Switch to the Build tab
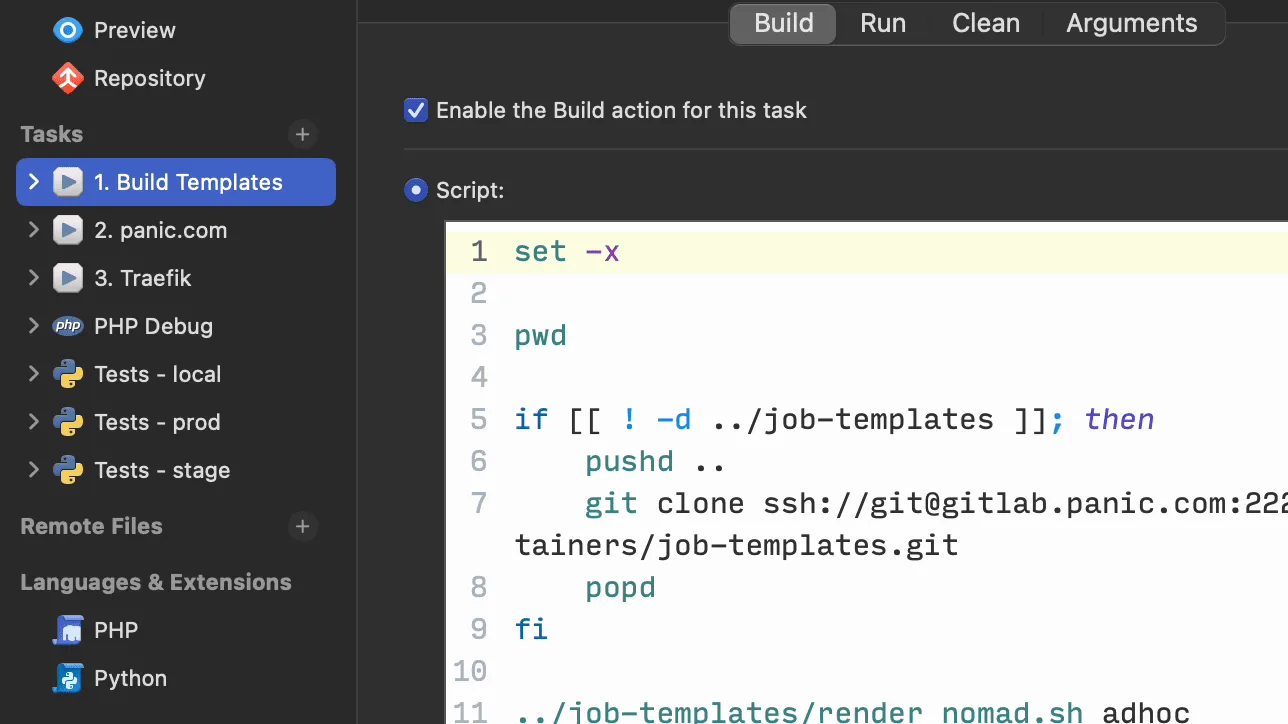 coord(783,23)
